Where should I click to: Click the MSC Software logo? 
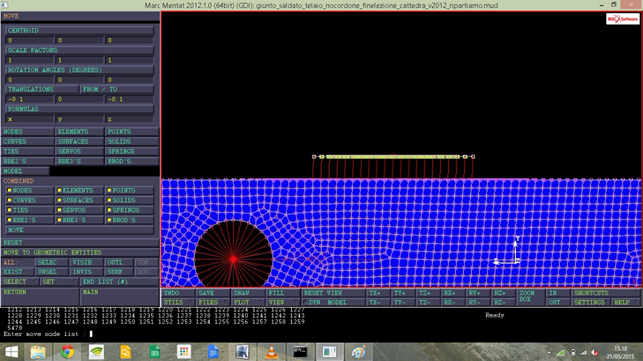622,19
